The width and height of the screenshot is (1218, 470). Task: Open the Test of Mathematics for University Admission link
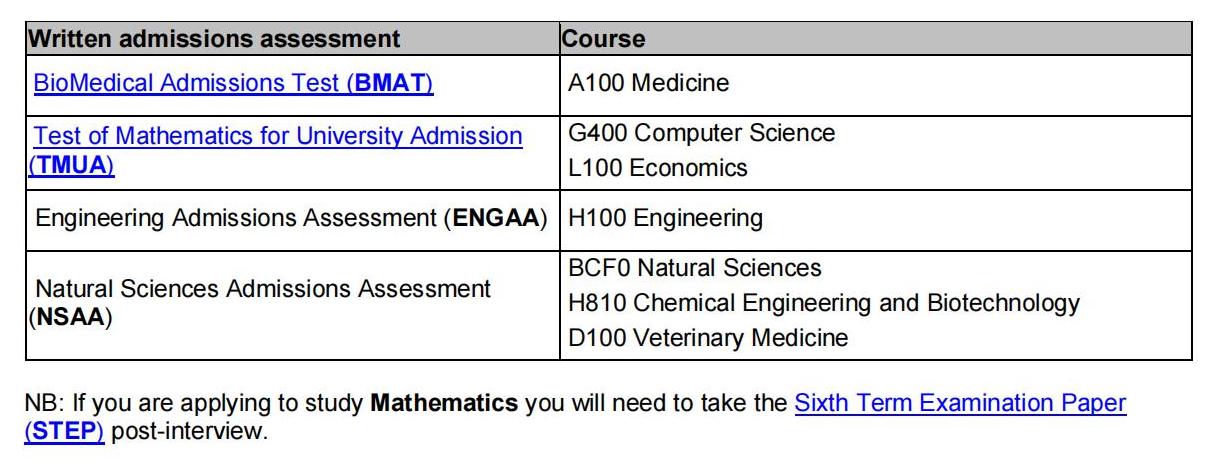point(278,136)
